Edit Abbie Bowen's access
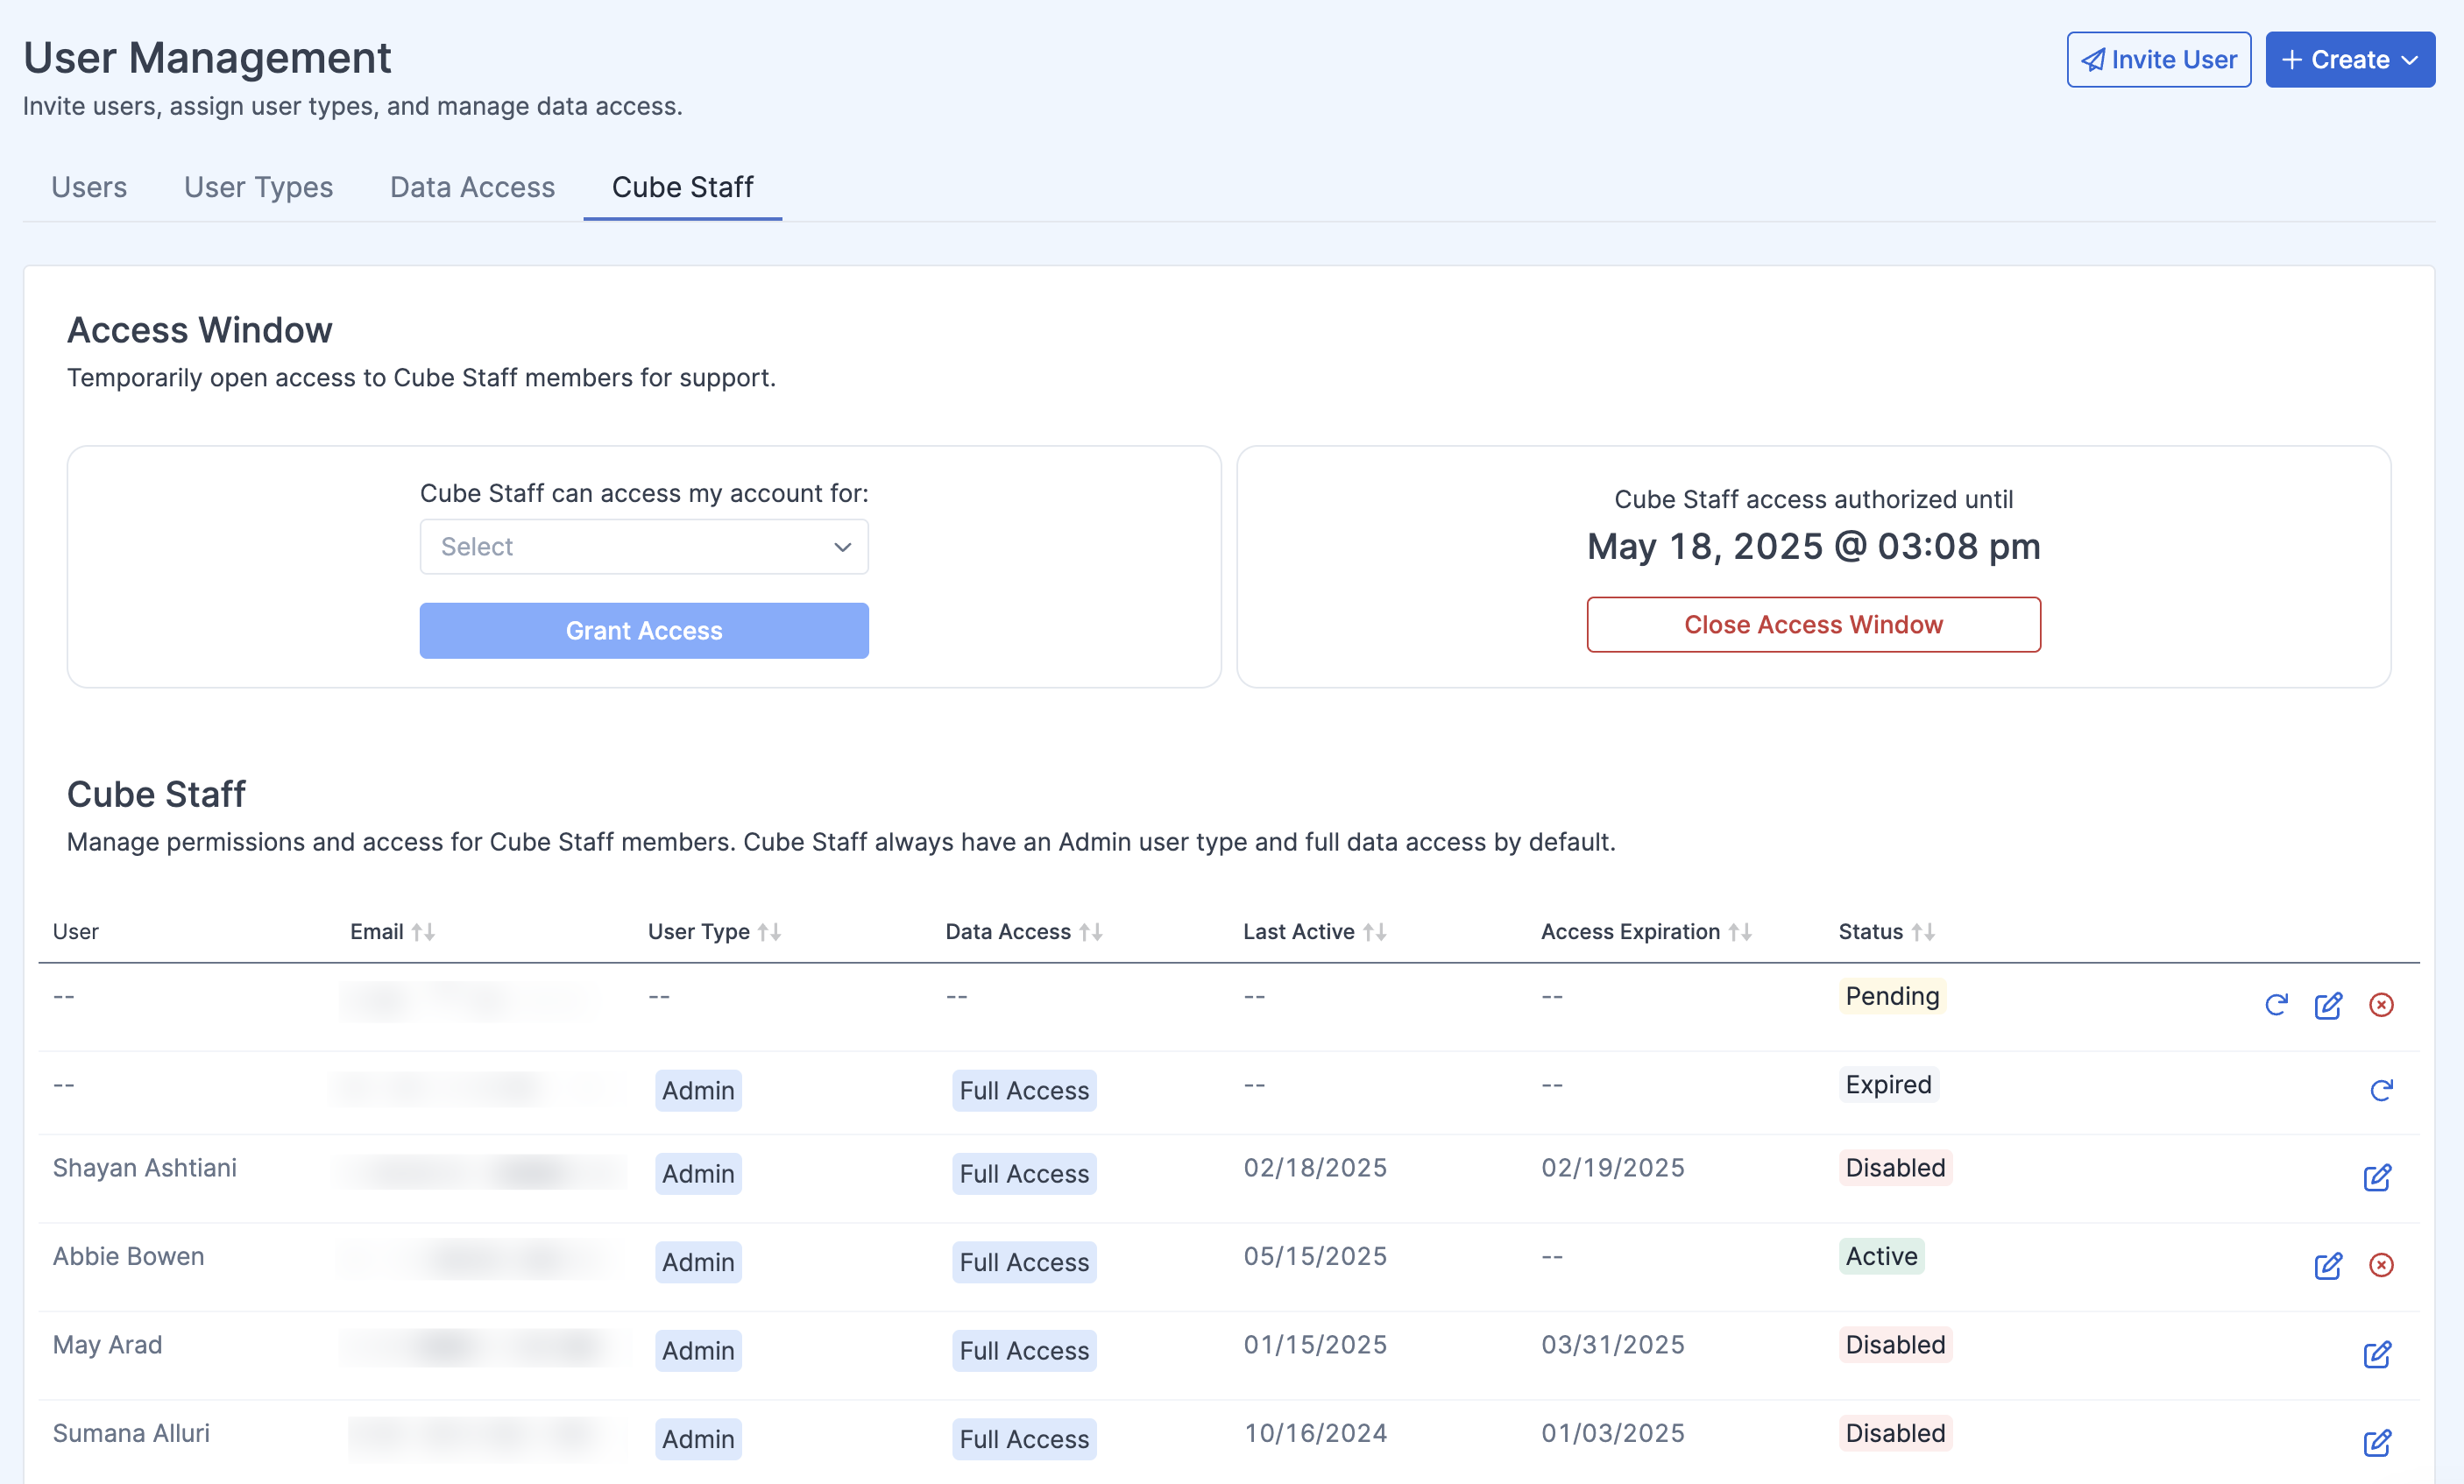This screenshot has width=2464, height=1484. click(x=2328, y=1266)
